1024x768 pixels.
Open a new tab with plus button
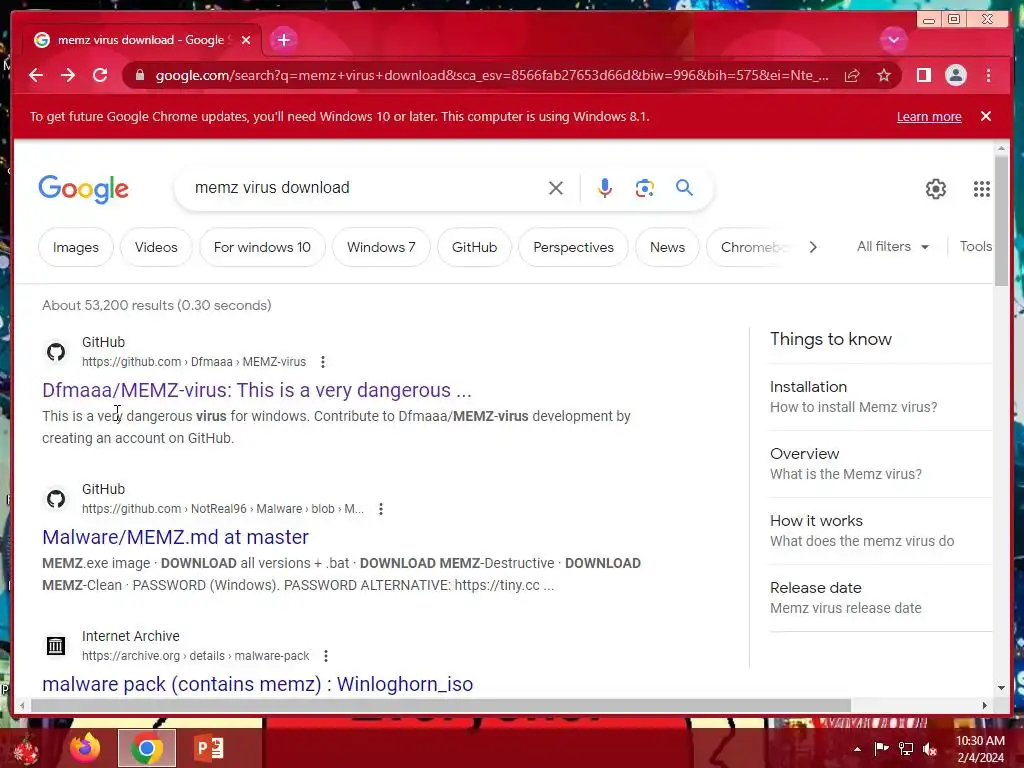(x=283, y=40)
